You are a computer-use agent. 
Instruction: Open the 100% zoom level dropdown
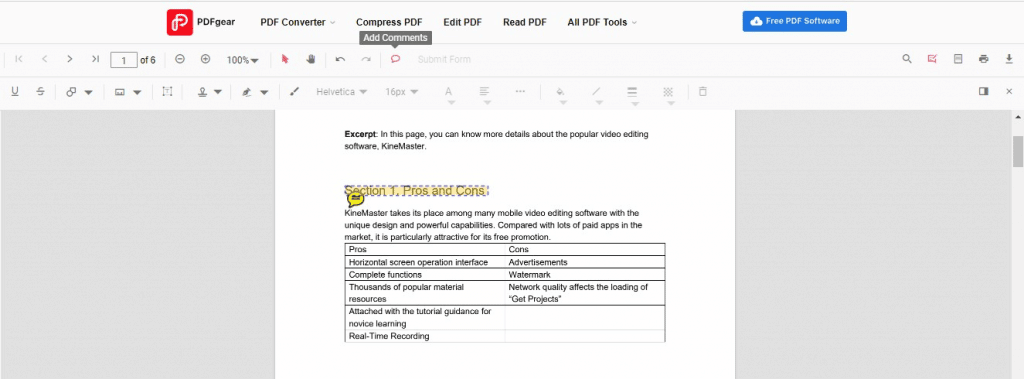pos(242,60)
